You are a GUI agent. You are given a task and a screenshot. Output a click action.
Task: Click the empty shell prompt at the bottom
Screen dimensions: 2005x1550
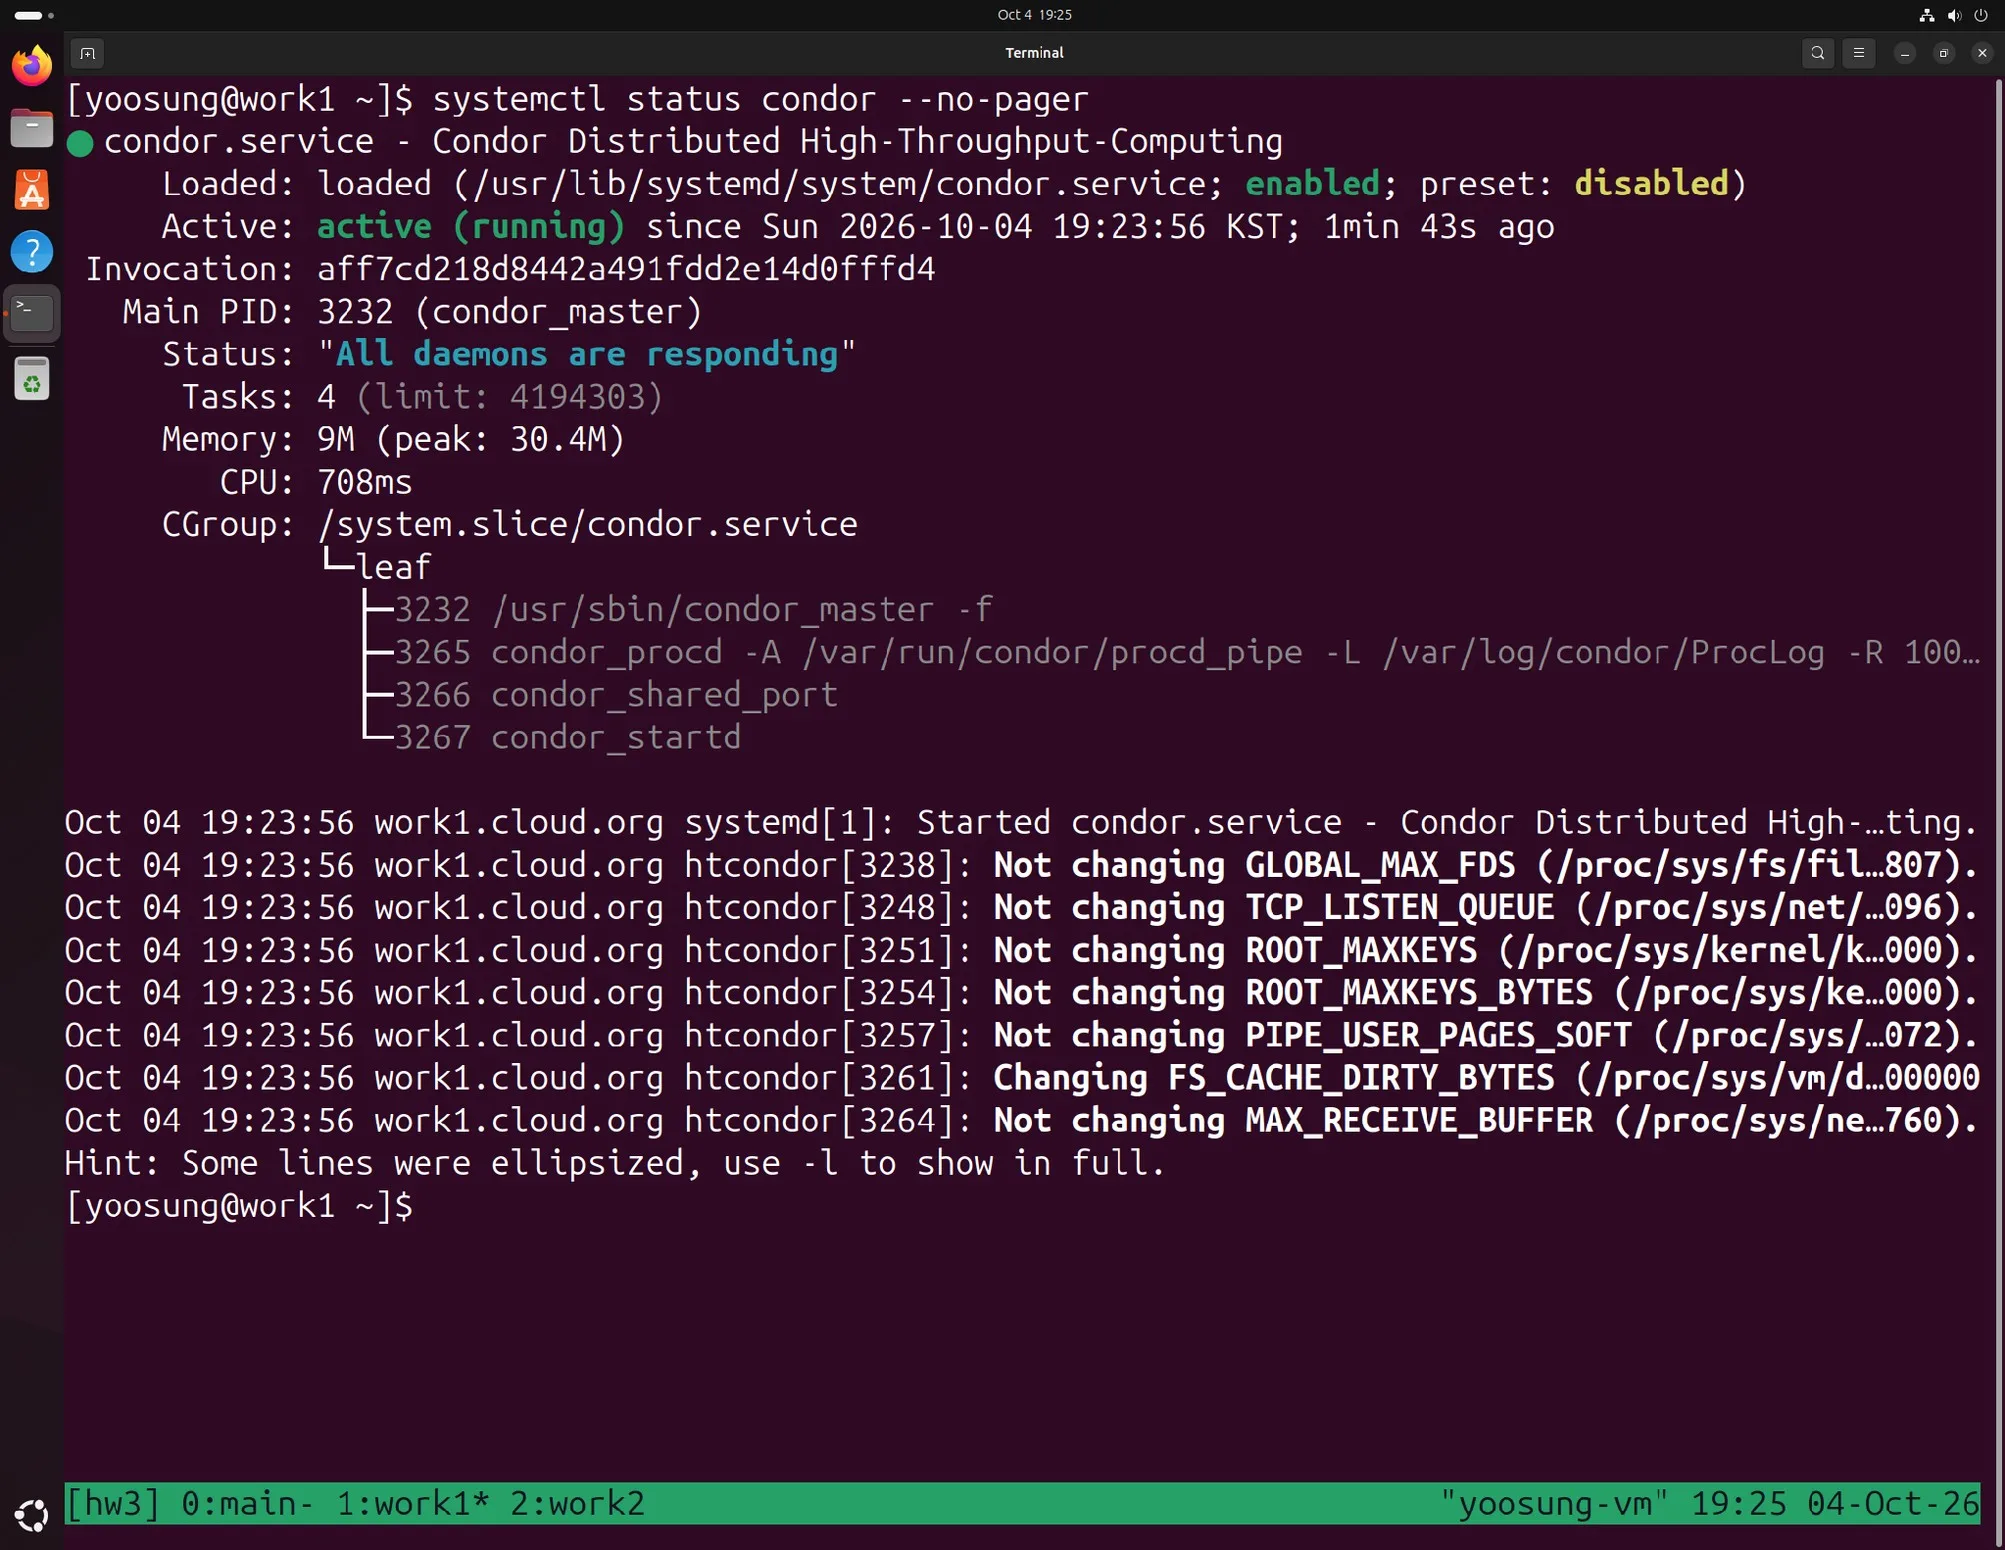pos(239,1205)
